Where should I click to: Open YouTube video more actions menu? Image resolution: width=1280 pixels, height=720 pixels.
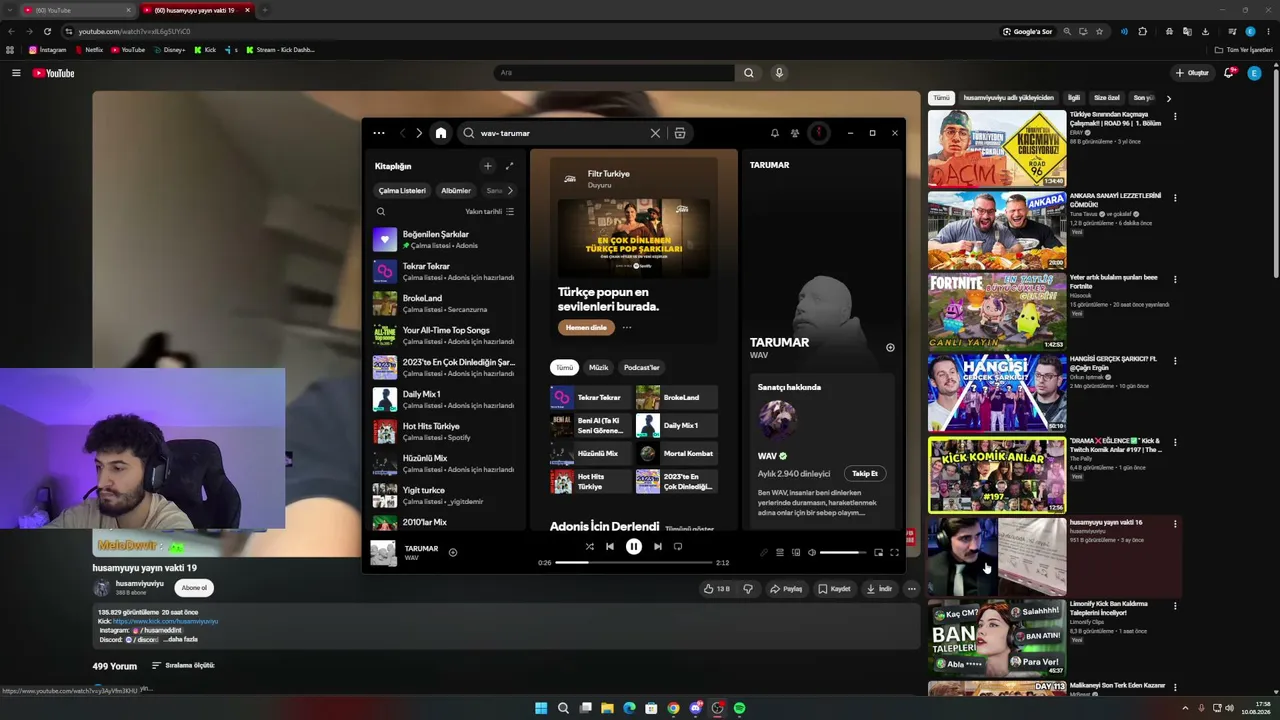tap(911, 589)
